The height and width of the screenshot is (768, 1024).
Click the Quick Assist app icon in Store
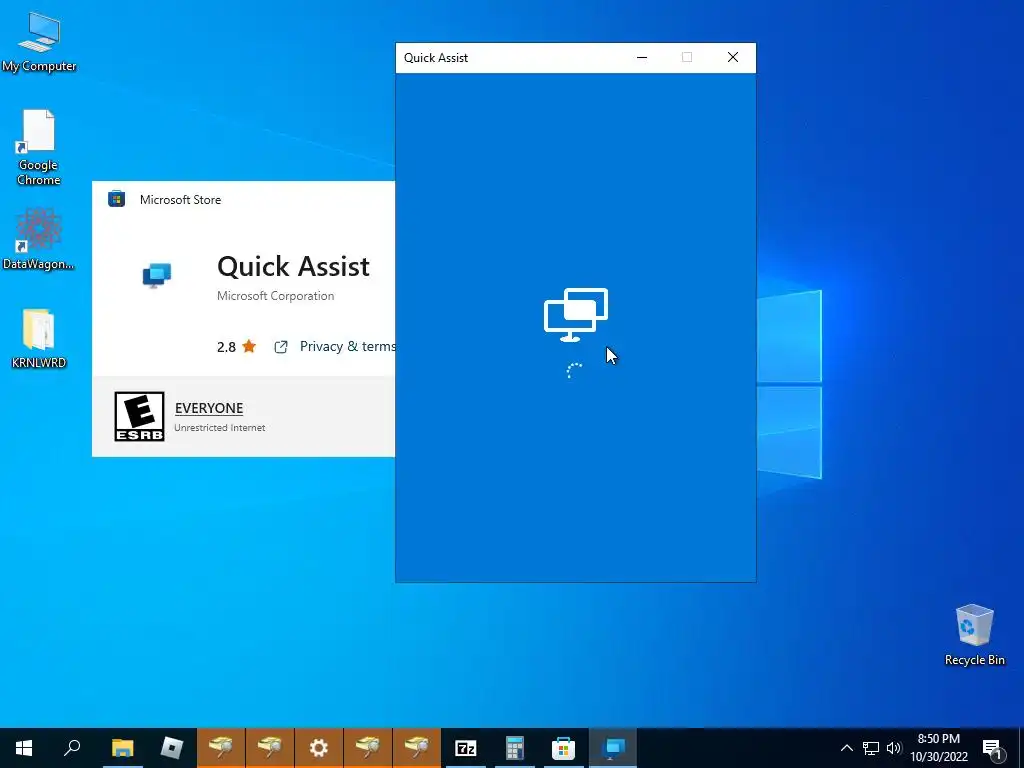tap(157, 275)
